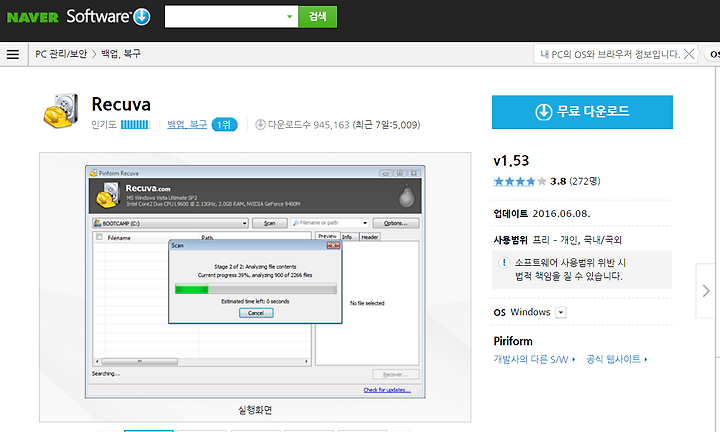Viewport: 720px width, 432px height.
Task: Click the 무료 다운로드 button
Action: (x=582, y=112)
